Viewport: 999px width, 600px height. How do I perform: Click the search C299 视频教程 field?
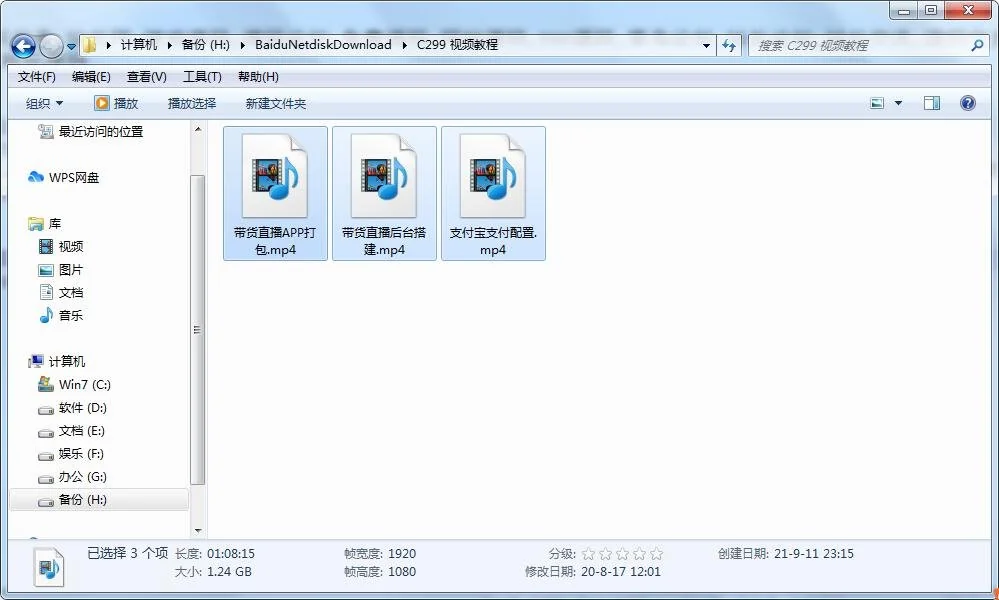point(860,45)
